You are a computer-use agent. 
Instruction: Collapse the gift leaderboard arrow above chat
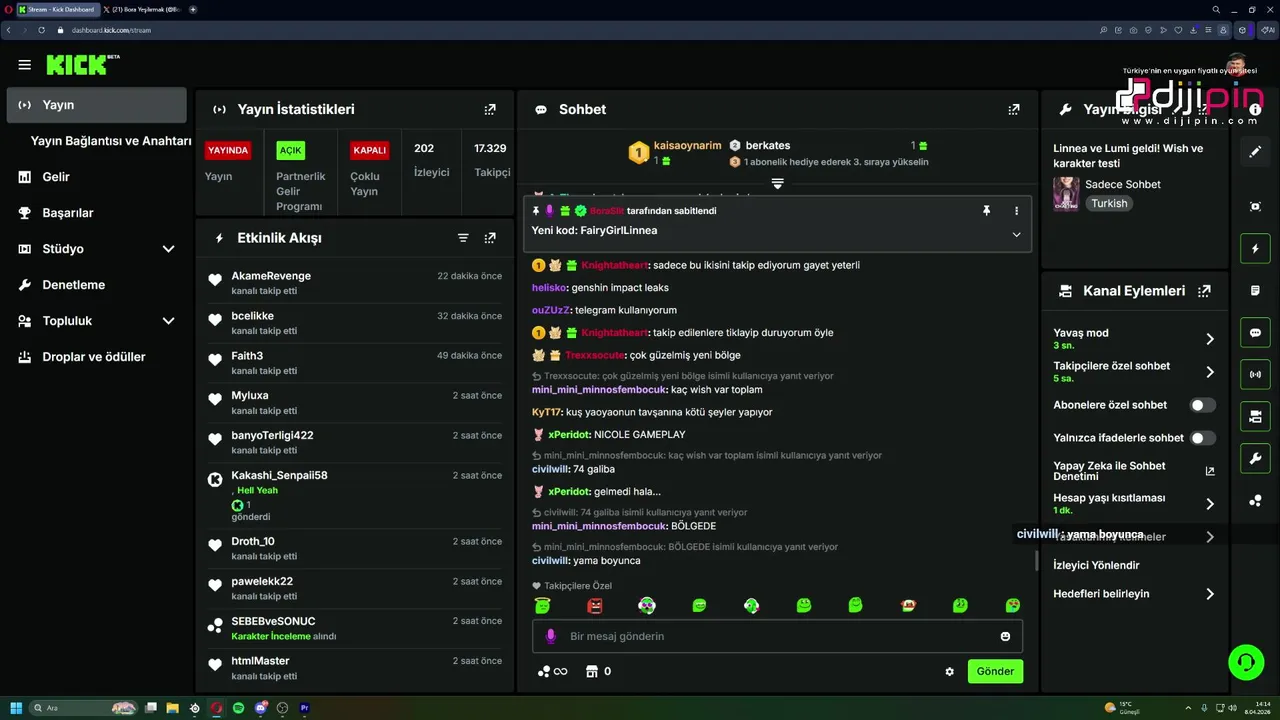click(777, 183)
